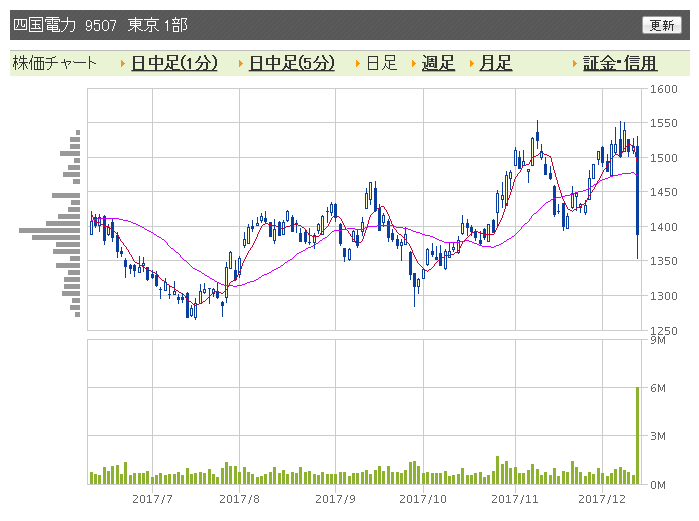Click the orange arrow beside 証金・信用
The width and height of the screenshot is (699, 521).
coord(575,64)
